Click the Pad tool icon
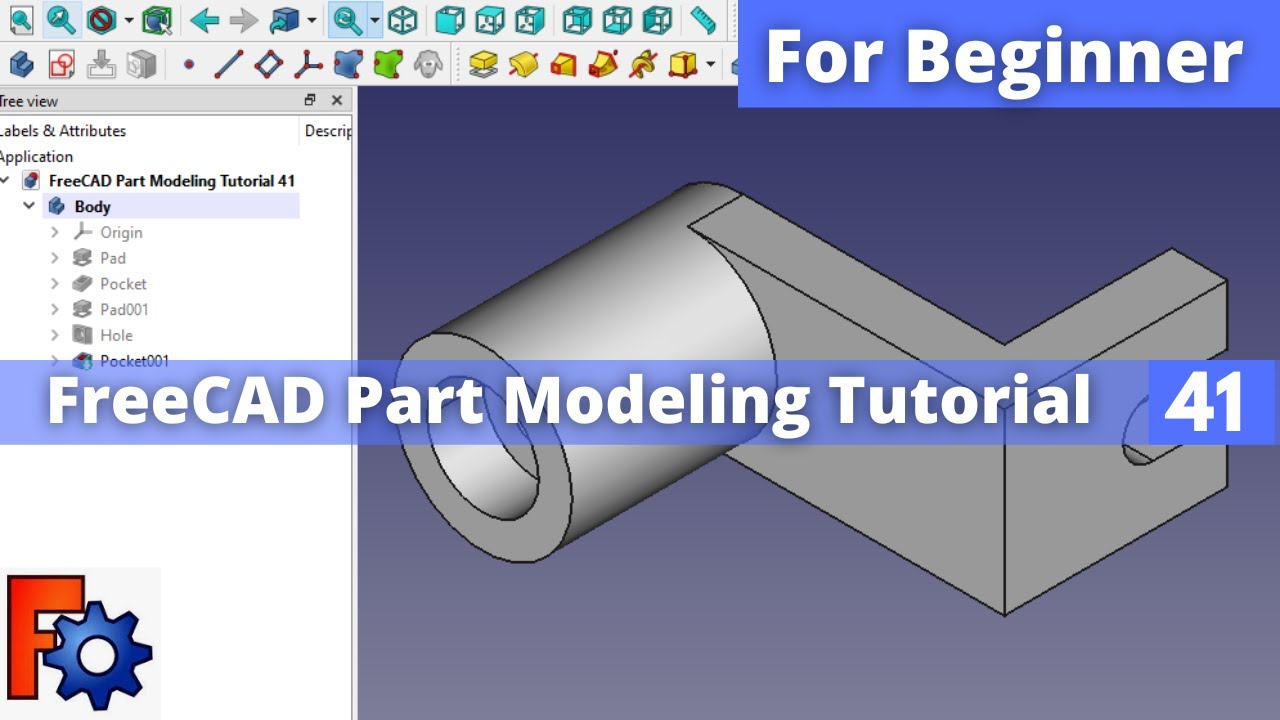Image resolution: width=1280 pixels, height=720 pixels. point(484,65)
